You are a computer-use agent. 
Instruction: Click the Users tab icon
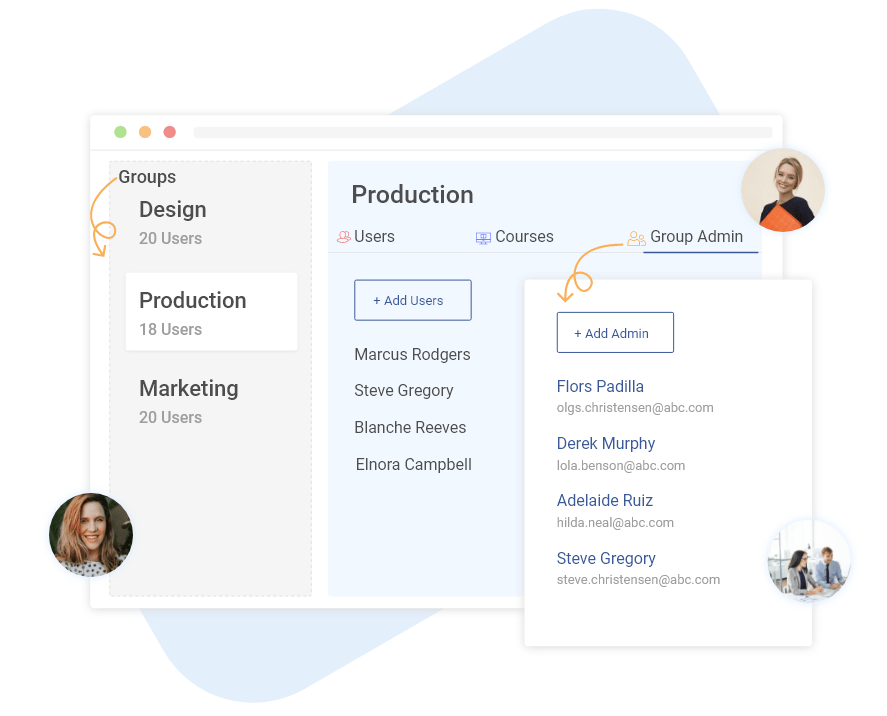pyautogui.click(x=344, y=237)
